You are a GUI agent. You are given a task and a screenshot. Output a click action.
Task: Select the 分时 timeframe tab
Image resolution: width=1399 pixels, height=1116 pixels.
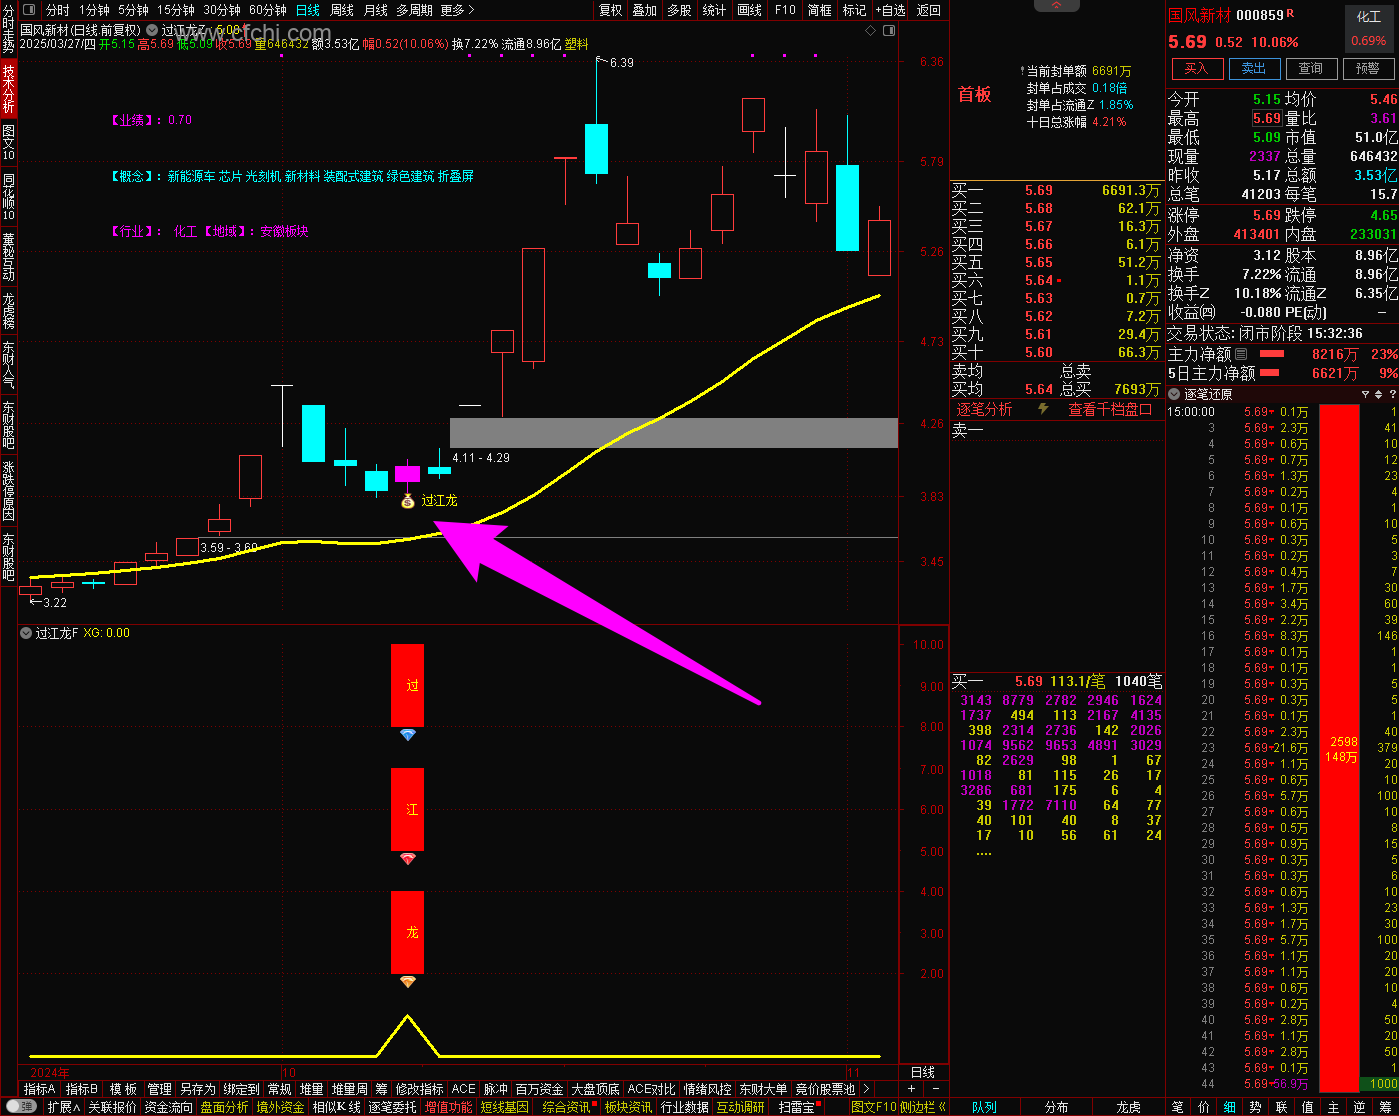58,10
